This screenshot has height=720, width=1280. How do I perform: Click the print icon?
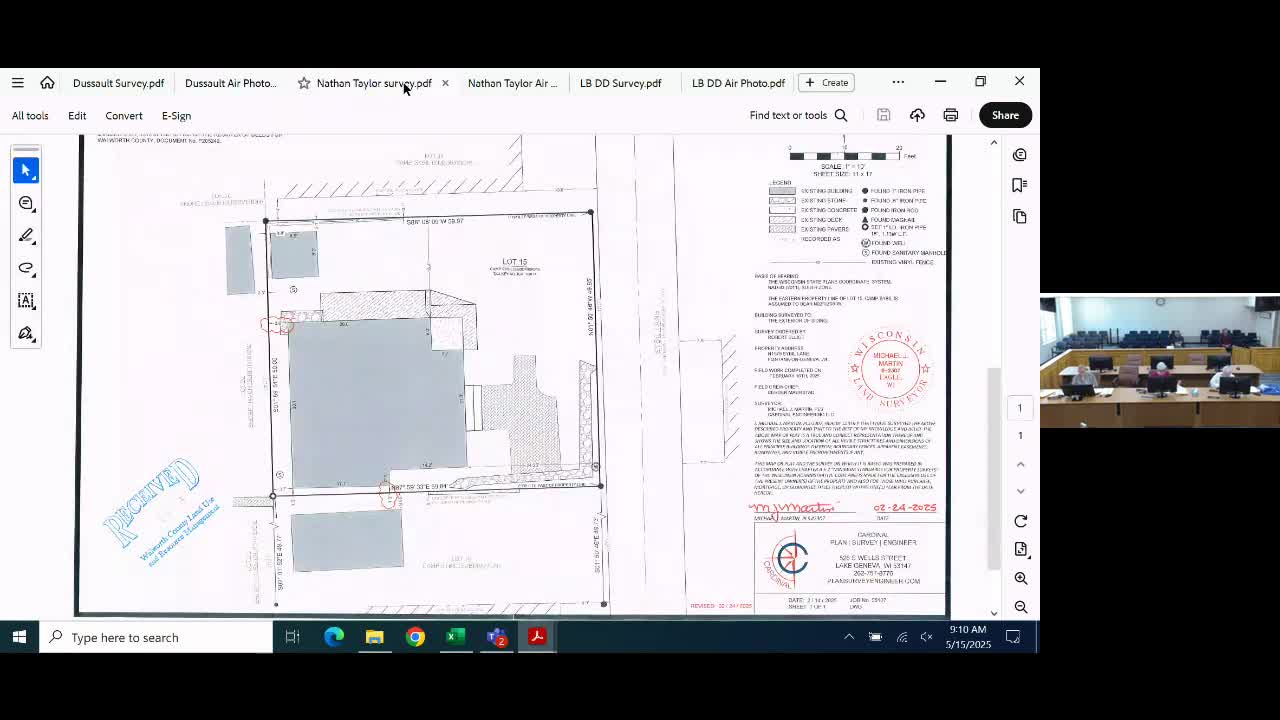pos(951,115)
